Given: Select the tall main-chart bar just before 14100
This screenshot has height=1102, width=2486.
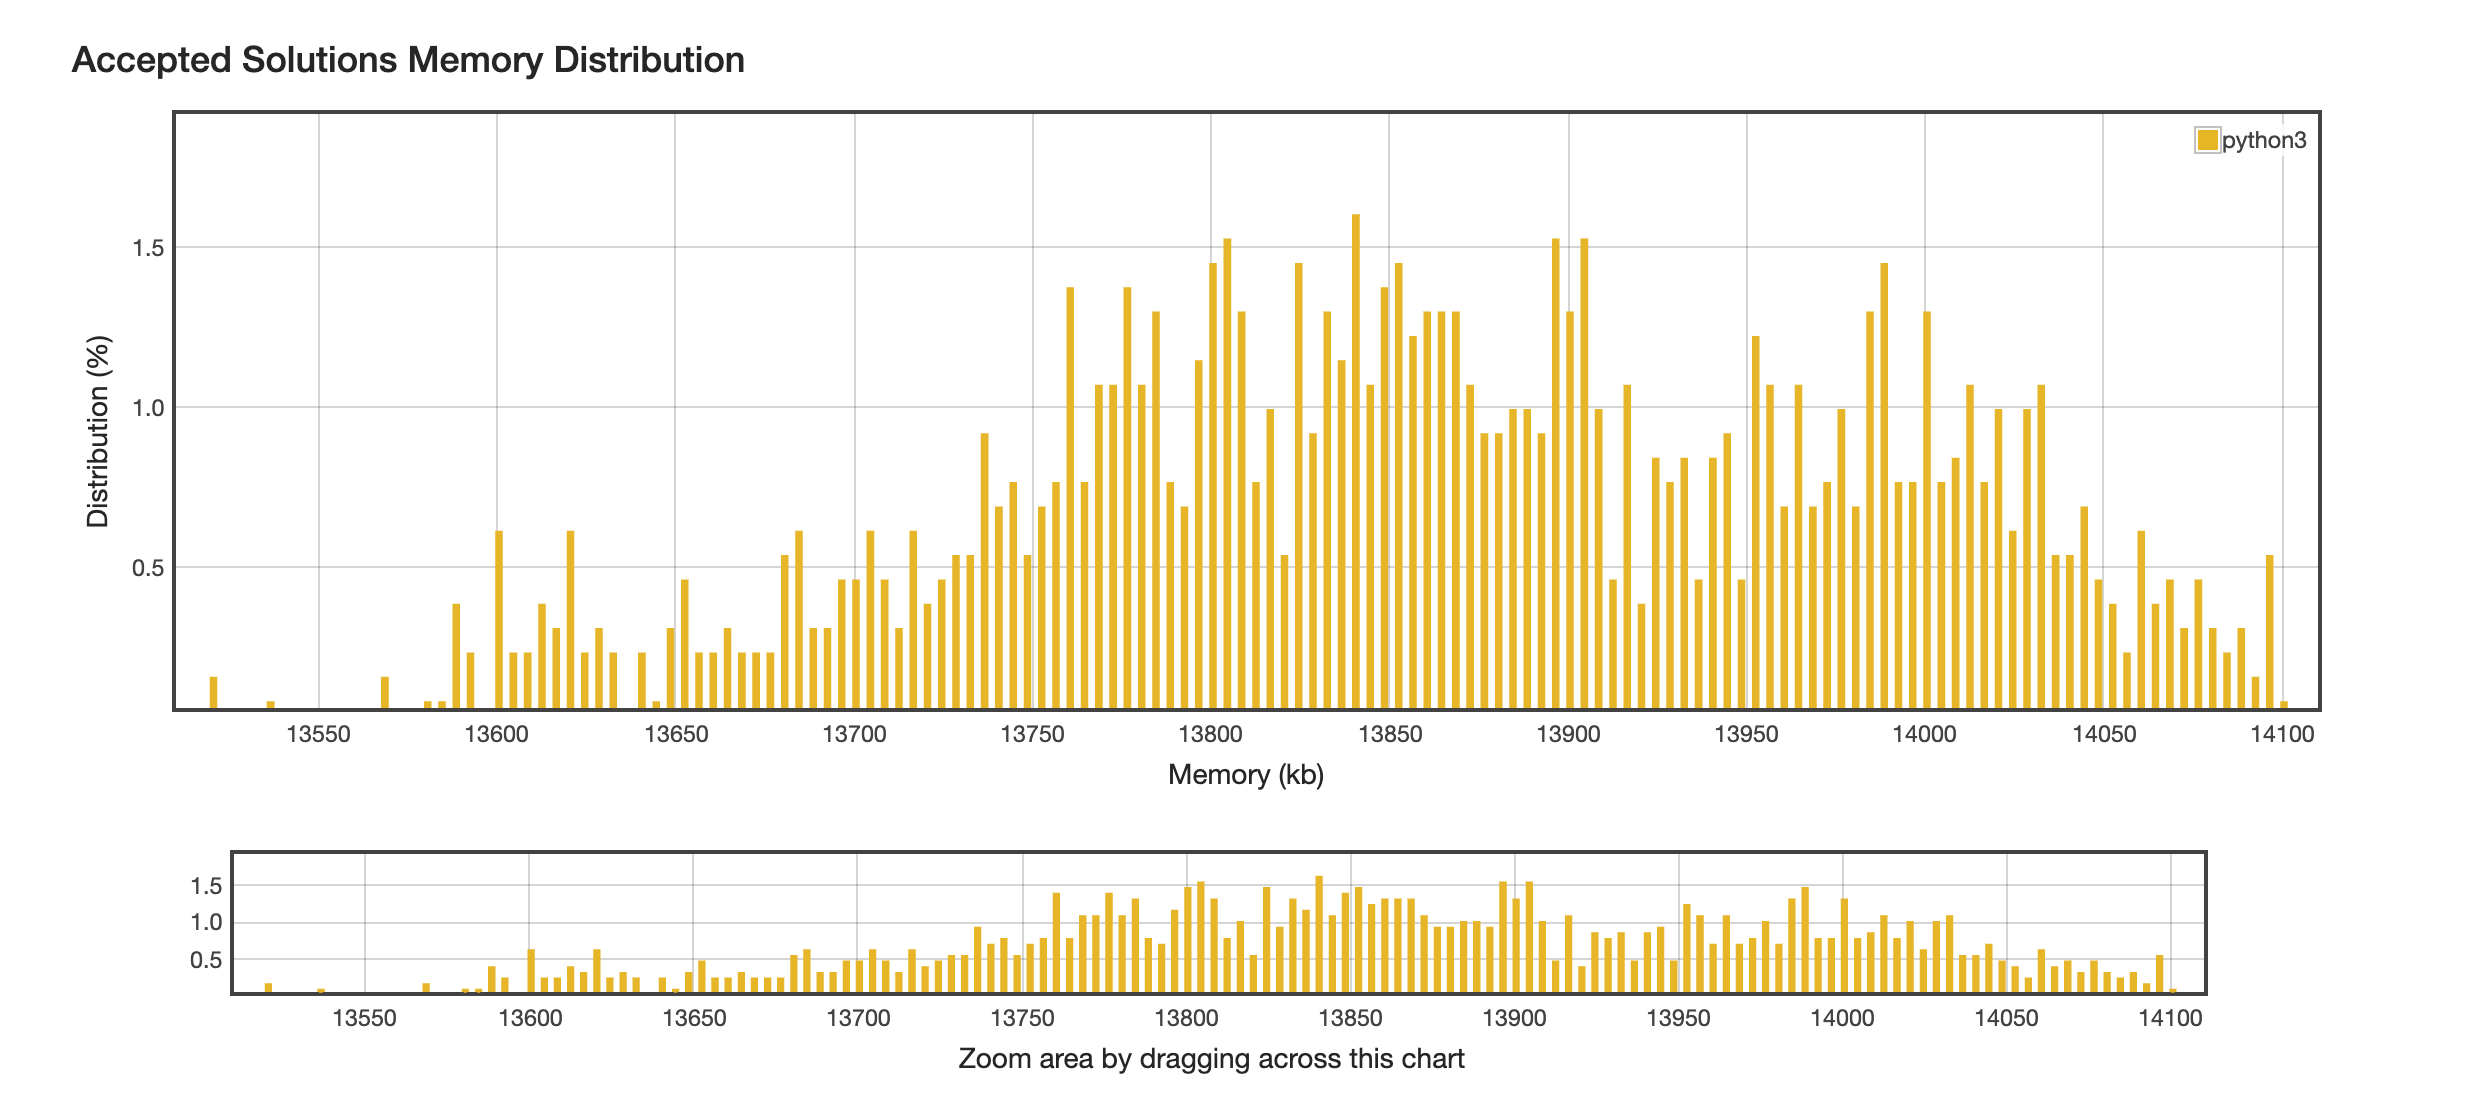Looking at the screenshot, I should tap(2270, 632).
